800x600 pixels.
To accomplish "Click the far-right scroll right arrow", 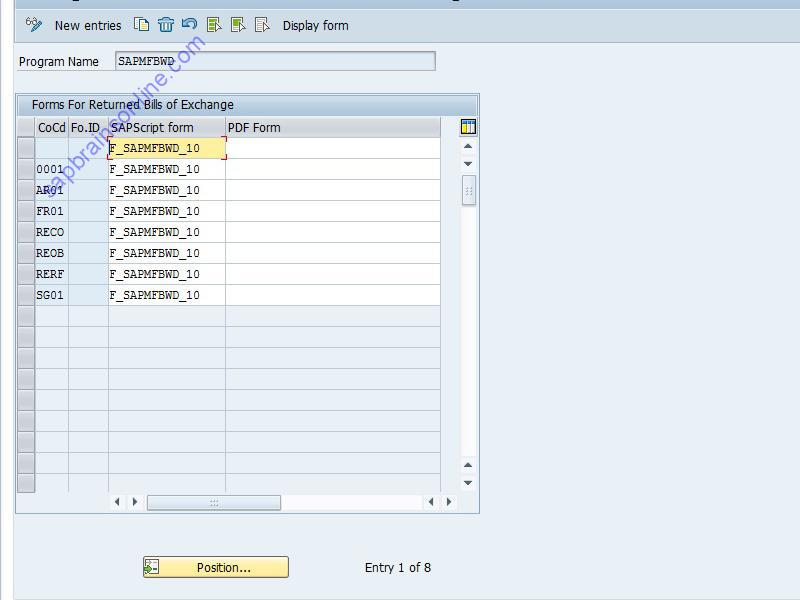I will (x=449, y=502).
